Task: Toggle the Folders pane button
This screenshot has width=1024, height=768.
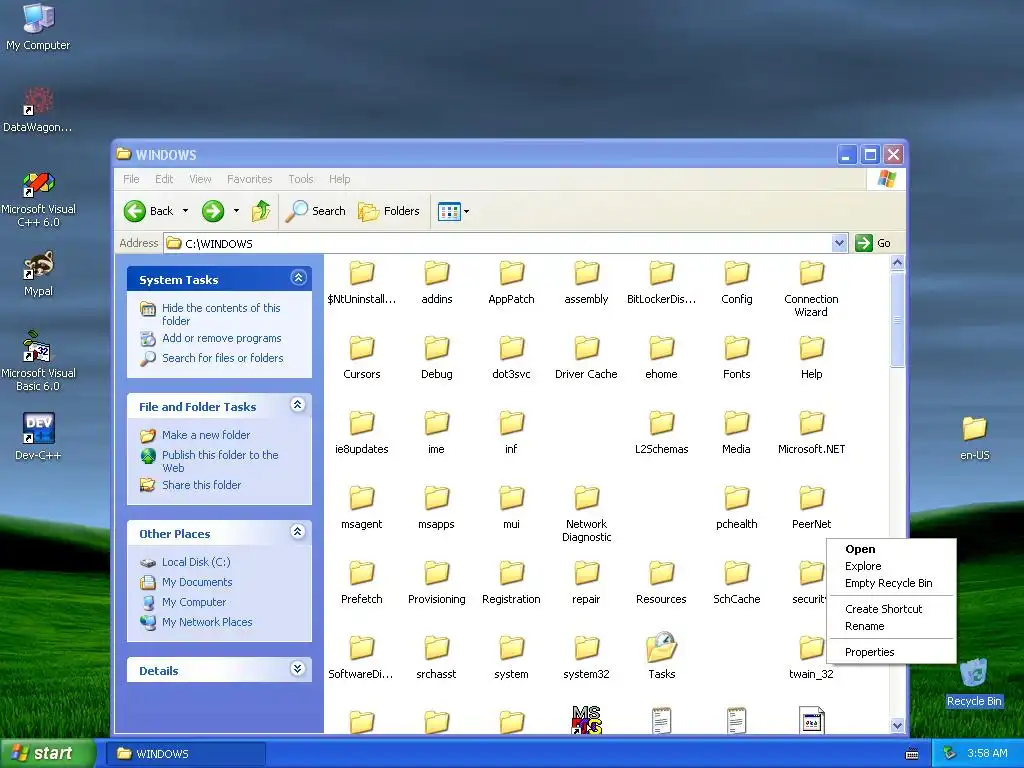Action: click(x=389, y=211)
